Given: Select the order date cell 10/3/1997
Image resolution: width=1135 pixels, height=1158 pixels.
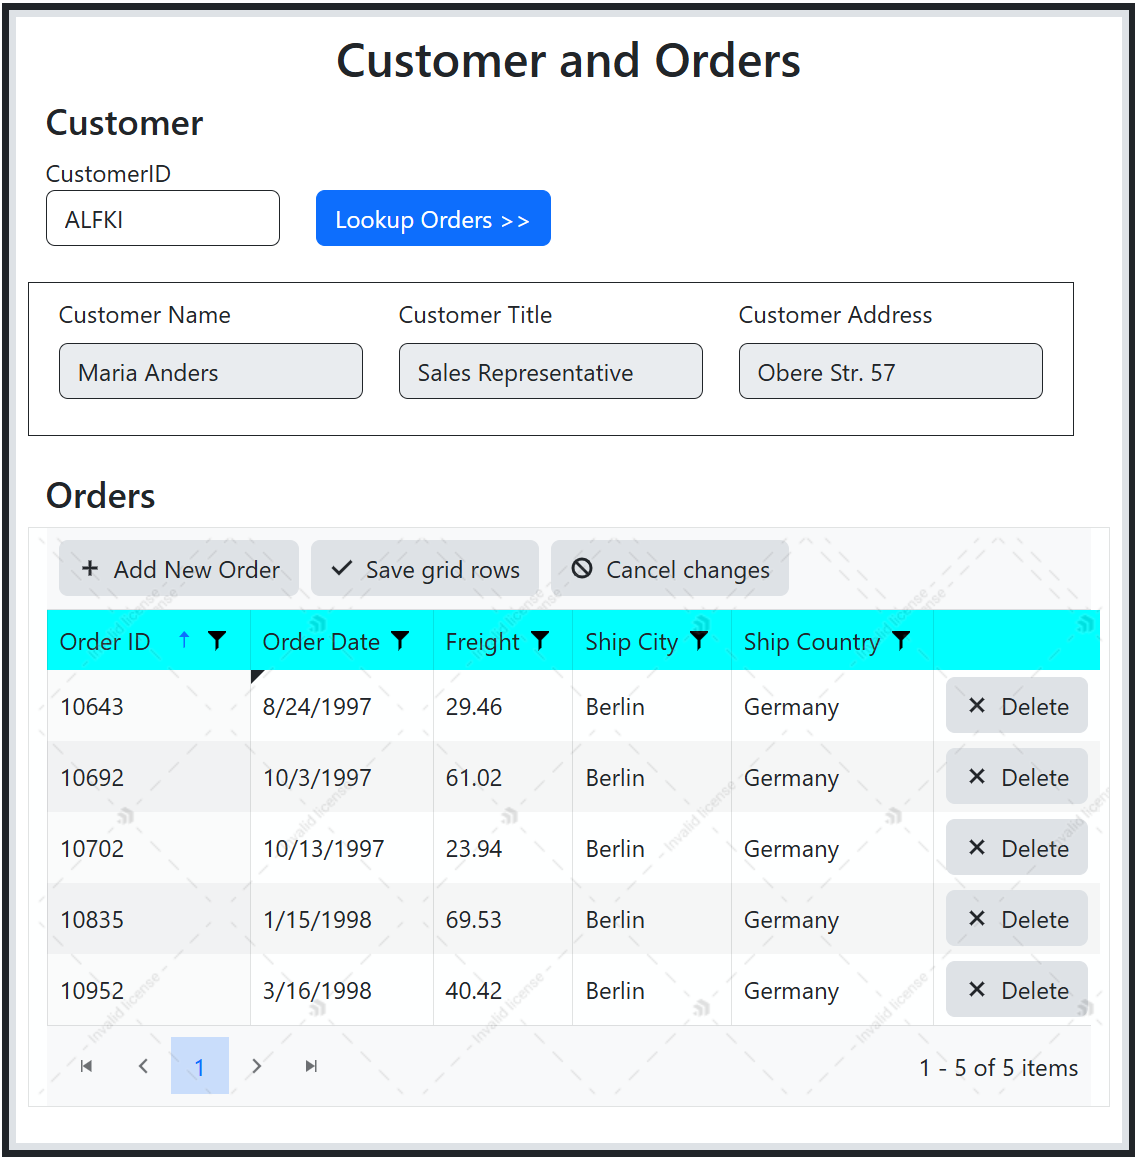Looking at the screenshot, I should tap(342, 777).
